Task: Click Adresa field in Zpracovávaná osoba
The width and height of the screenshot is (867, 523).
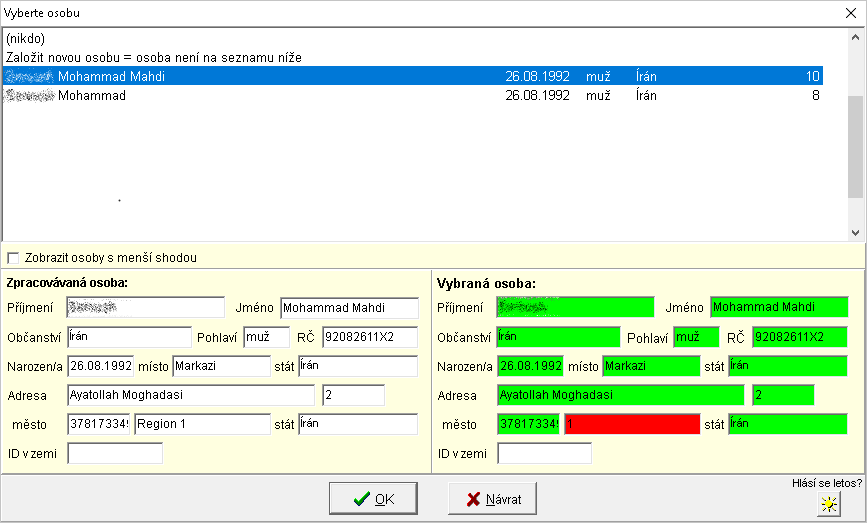Action: (x=190, y=395)
